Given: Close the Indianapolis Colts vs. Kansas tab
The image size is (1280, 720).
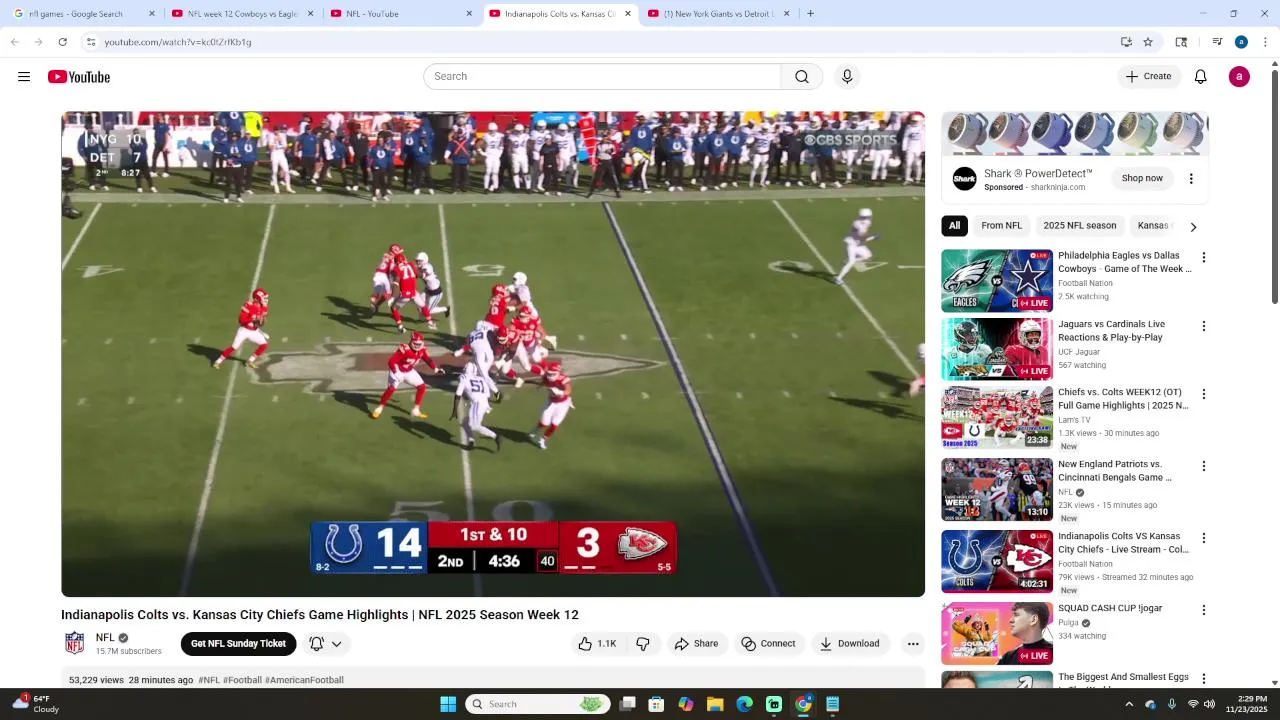Looking at the screenshot, I should 628,14.
